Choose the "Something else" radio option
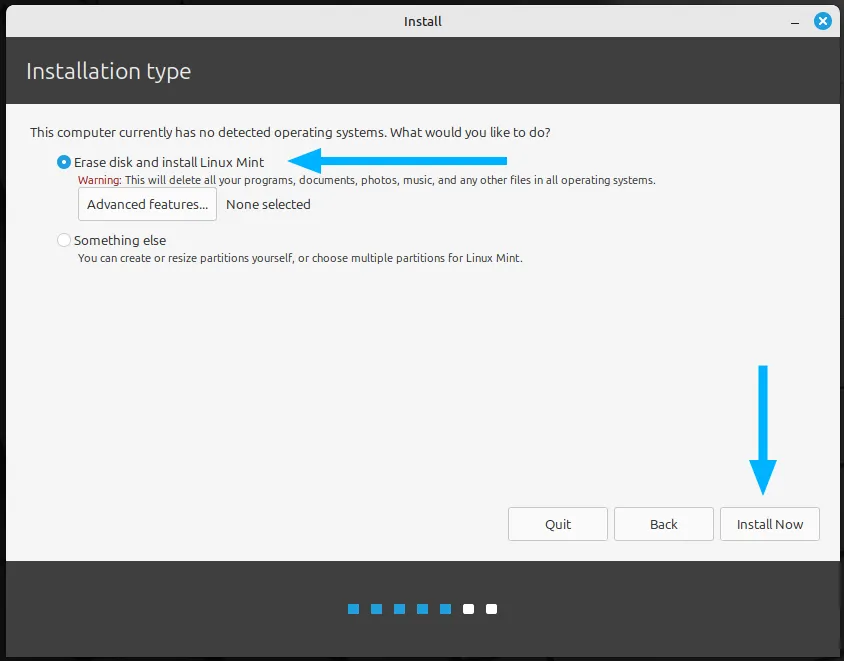Viewport: 844px width, 661px height. tap(65, 240)
